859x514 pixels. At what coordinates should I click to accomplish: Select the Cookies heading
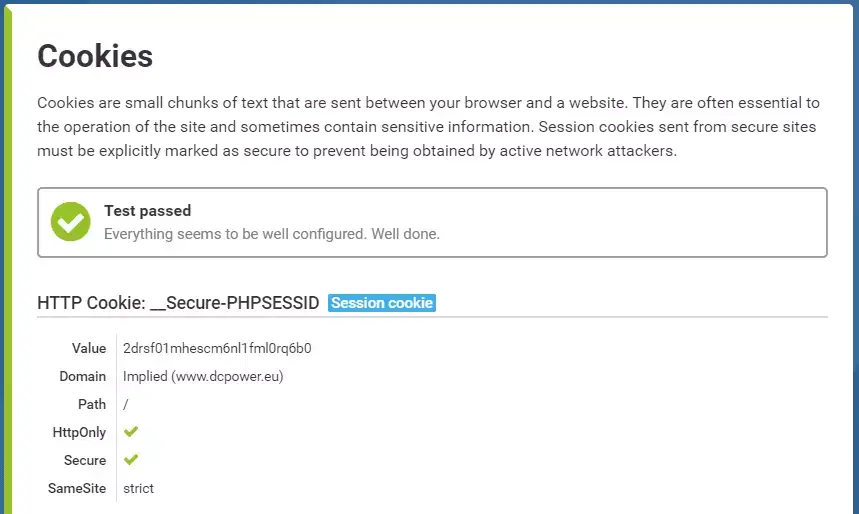pyautogui.click(x=95, y=56)
